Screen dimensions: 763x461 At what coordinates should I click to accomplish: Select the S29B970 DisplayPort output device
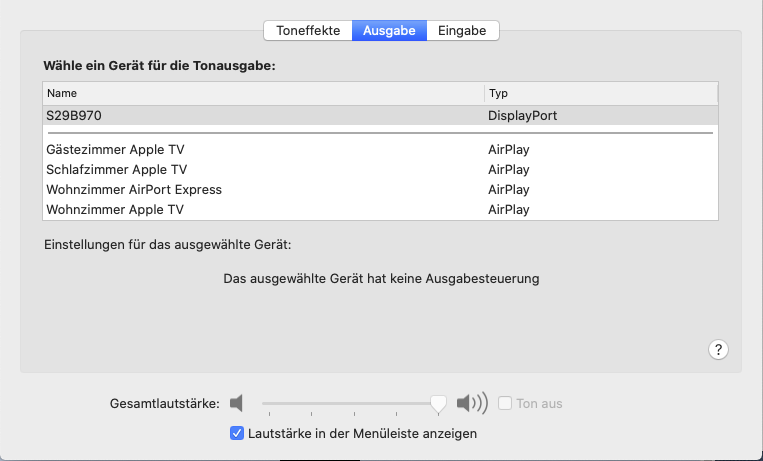[74, 116]
